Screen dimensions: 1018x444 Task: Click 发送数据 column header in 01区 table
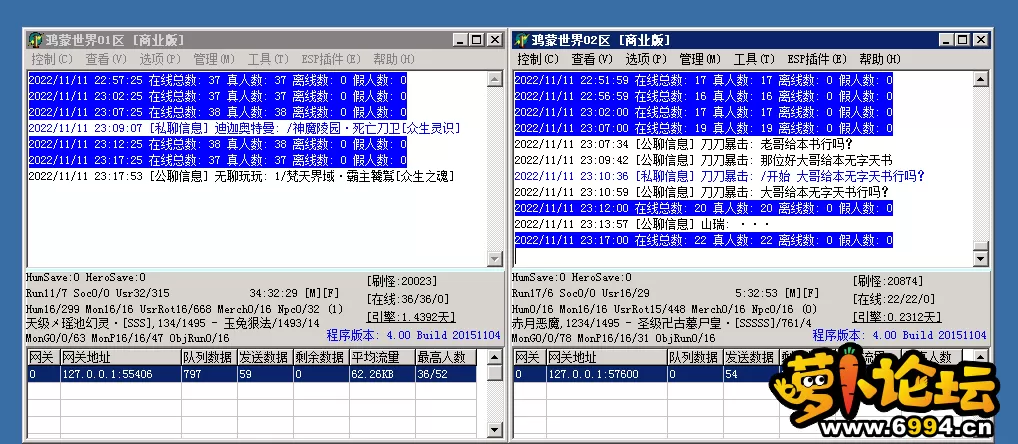click(265, 357)
